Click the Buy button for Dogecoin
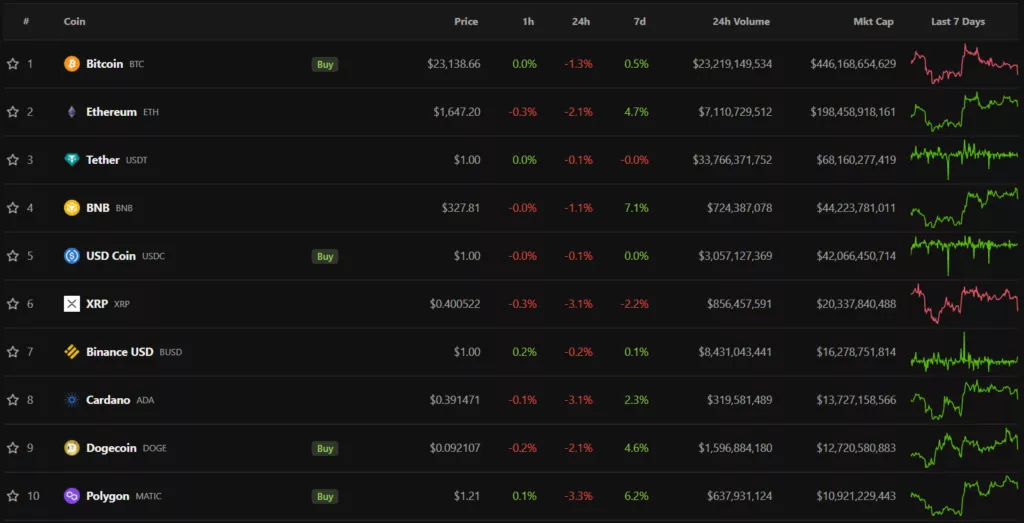 325,448
